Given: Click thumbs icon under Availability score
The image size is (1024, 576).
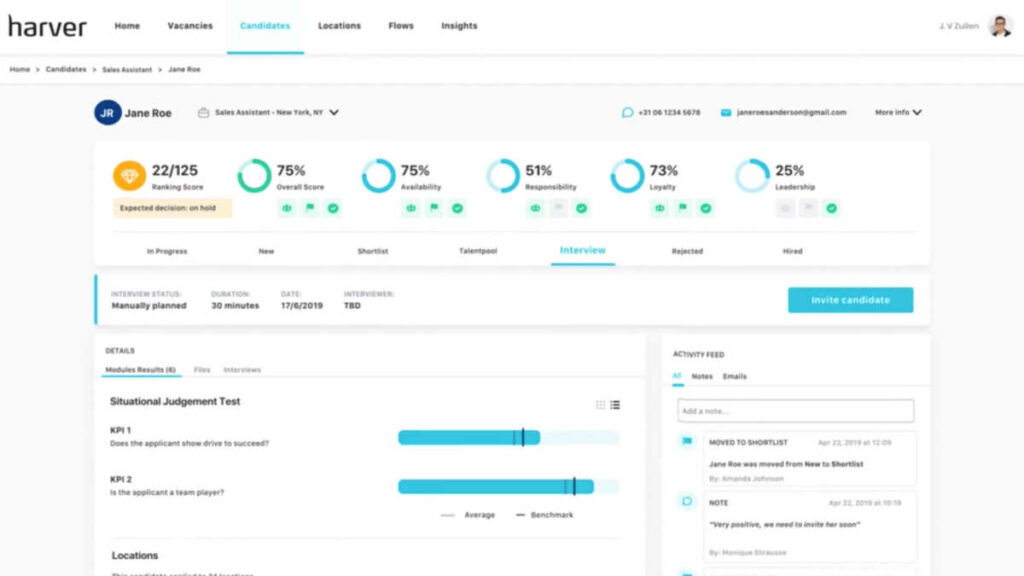Looking at the screenshot, I should (x=411, y=208).
